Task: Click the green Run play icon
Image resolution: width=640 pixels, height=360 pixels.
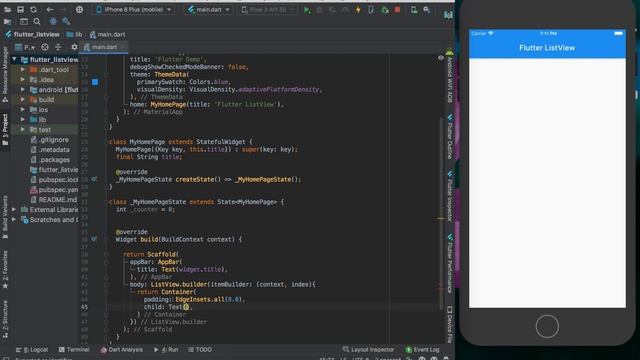Action: tap(307, 10)
